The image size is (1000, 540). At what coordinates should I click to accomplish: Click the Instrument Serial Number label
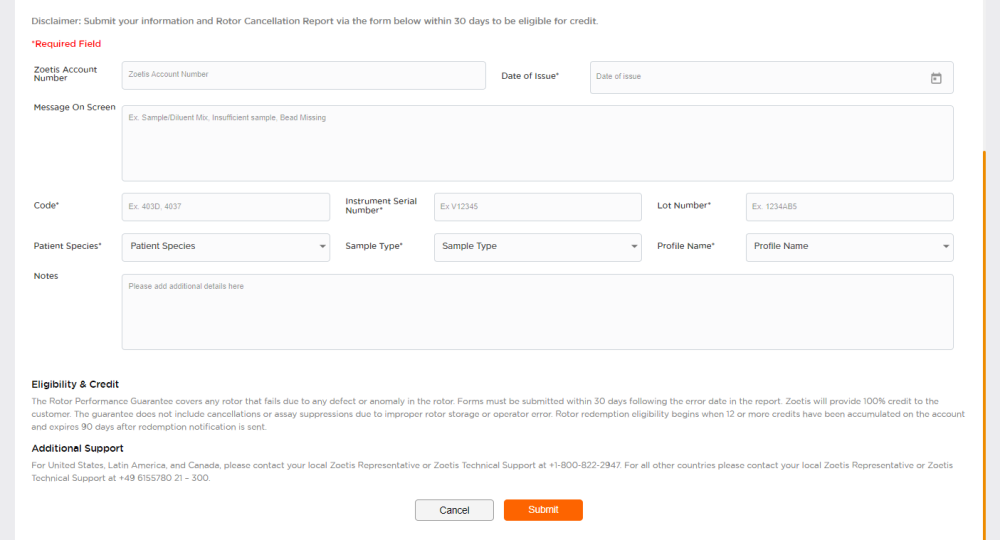381,205
